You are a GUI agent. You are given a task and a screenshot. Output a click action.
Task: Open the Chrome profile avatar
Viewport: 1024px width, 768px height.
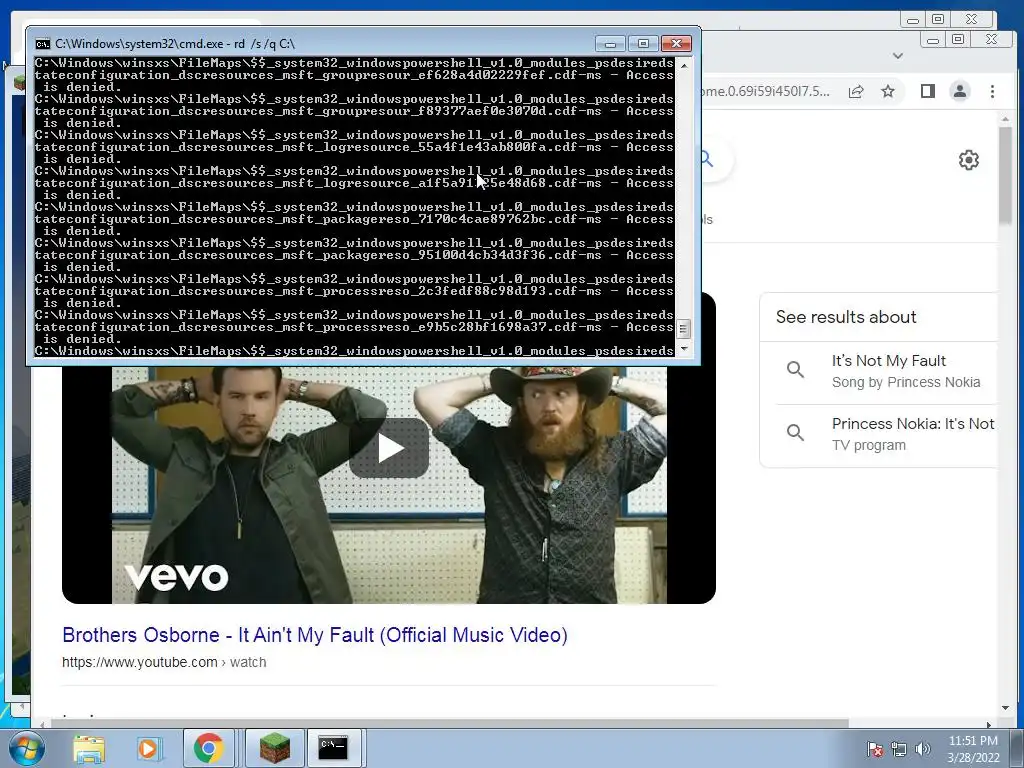(x=959, y=91)
